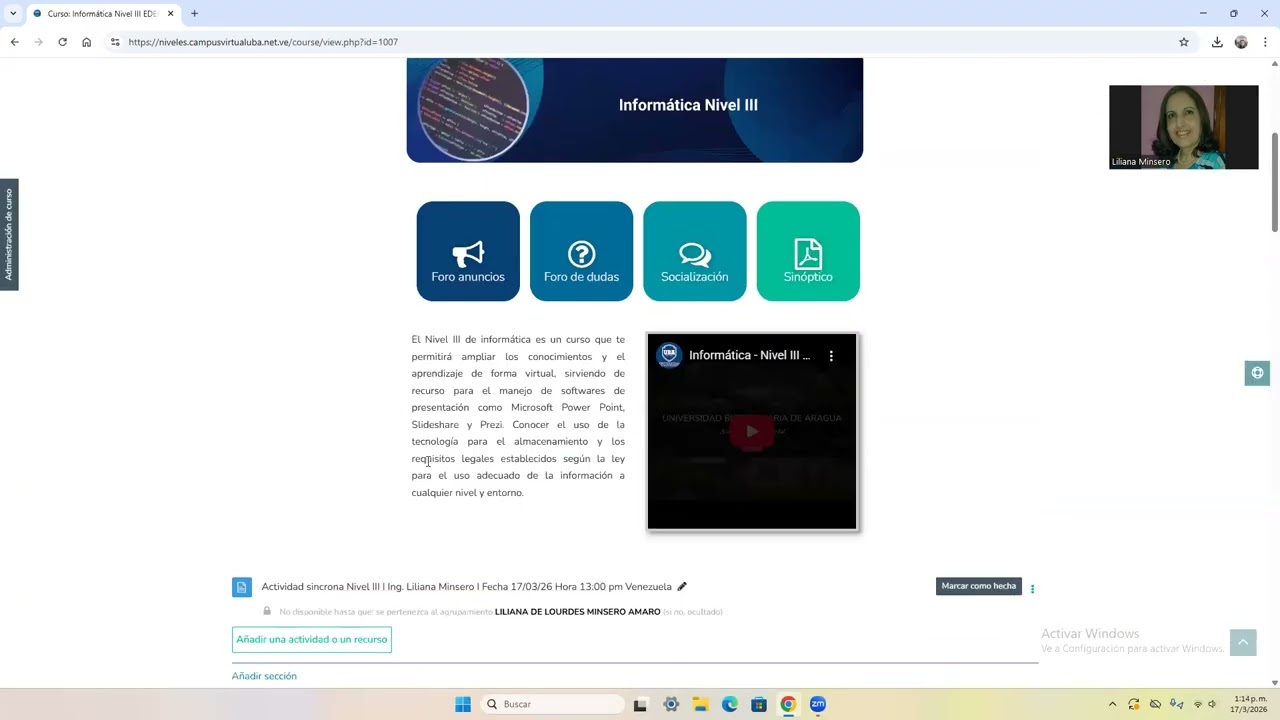Click the teal accessibility icon on right edge
Screen dimensions: 1280x720
click(x=1257, y=373)
